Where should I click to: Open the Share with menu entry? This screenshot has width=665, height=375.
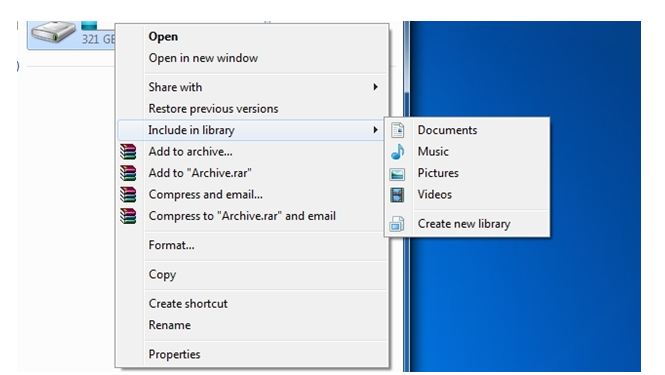175,87
